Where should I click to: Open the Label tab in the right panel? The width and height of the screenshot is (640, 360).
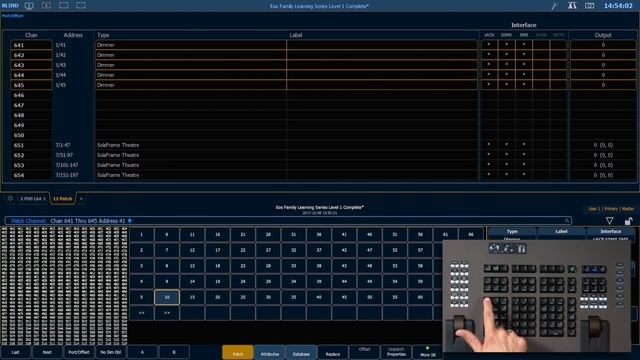pyautogui.click(x=561, y=231)
